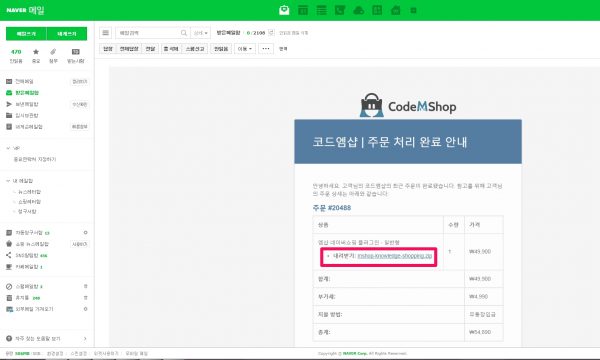Click the environment settings (환경설정) footer link
600x360 pixels.
point(55,353)
